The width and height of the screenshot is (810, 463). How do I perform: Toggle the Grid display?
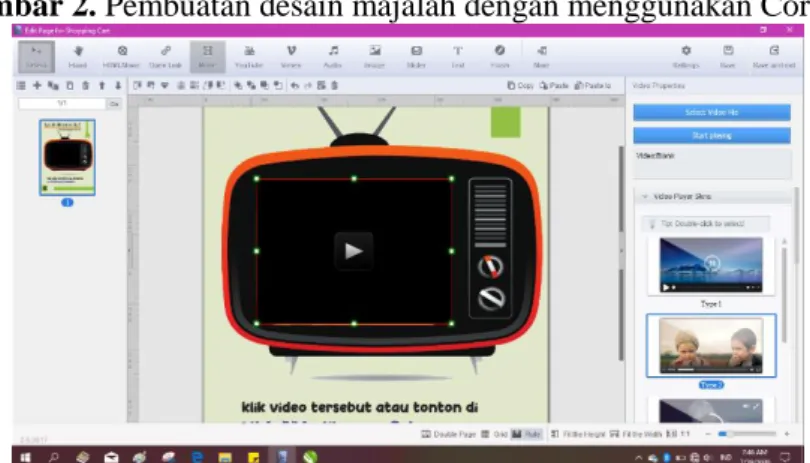pos(495,434)
